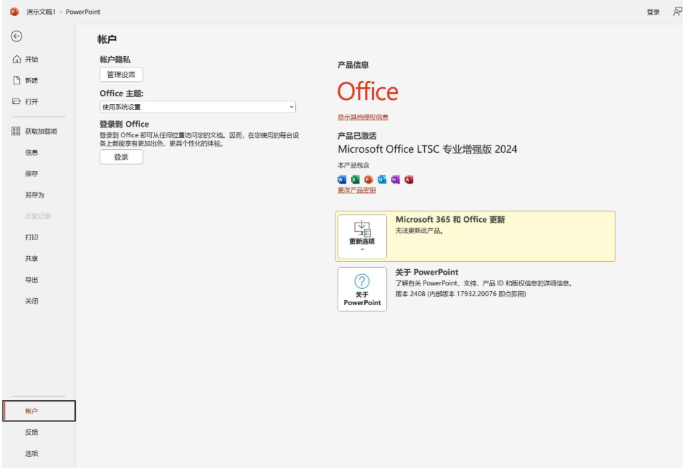Click the 产品已激活 label
This screenshot has height=468, width=683.
click(x=357, y=136)
